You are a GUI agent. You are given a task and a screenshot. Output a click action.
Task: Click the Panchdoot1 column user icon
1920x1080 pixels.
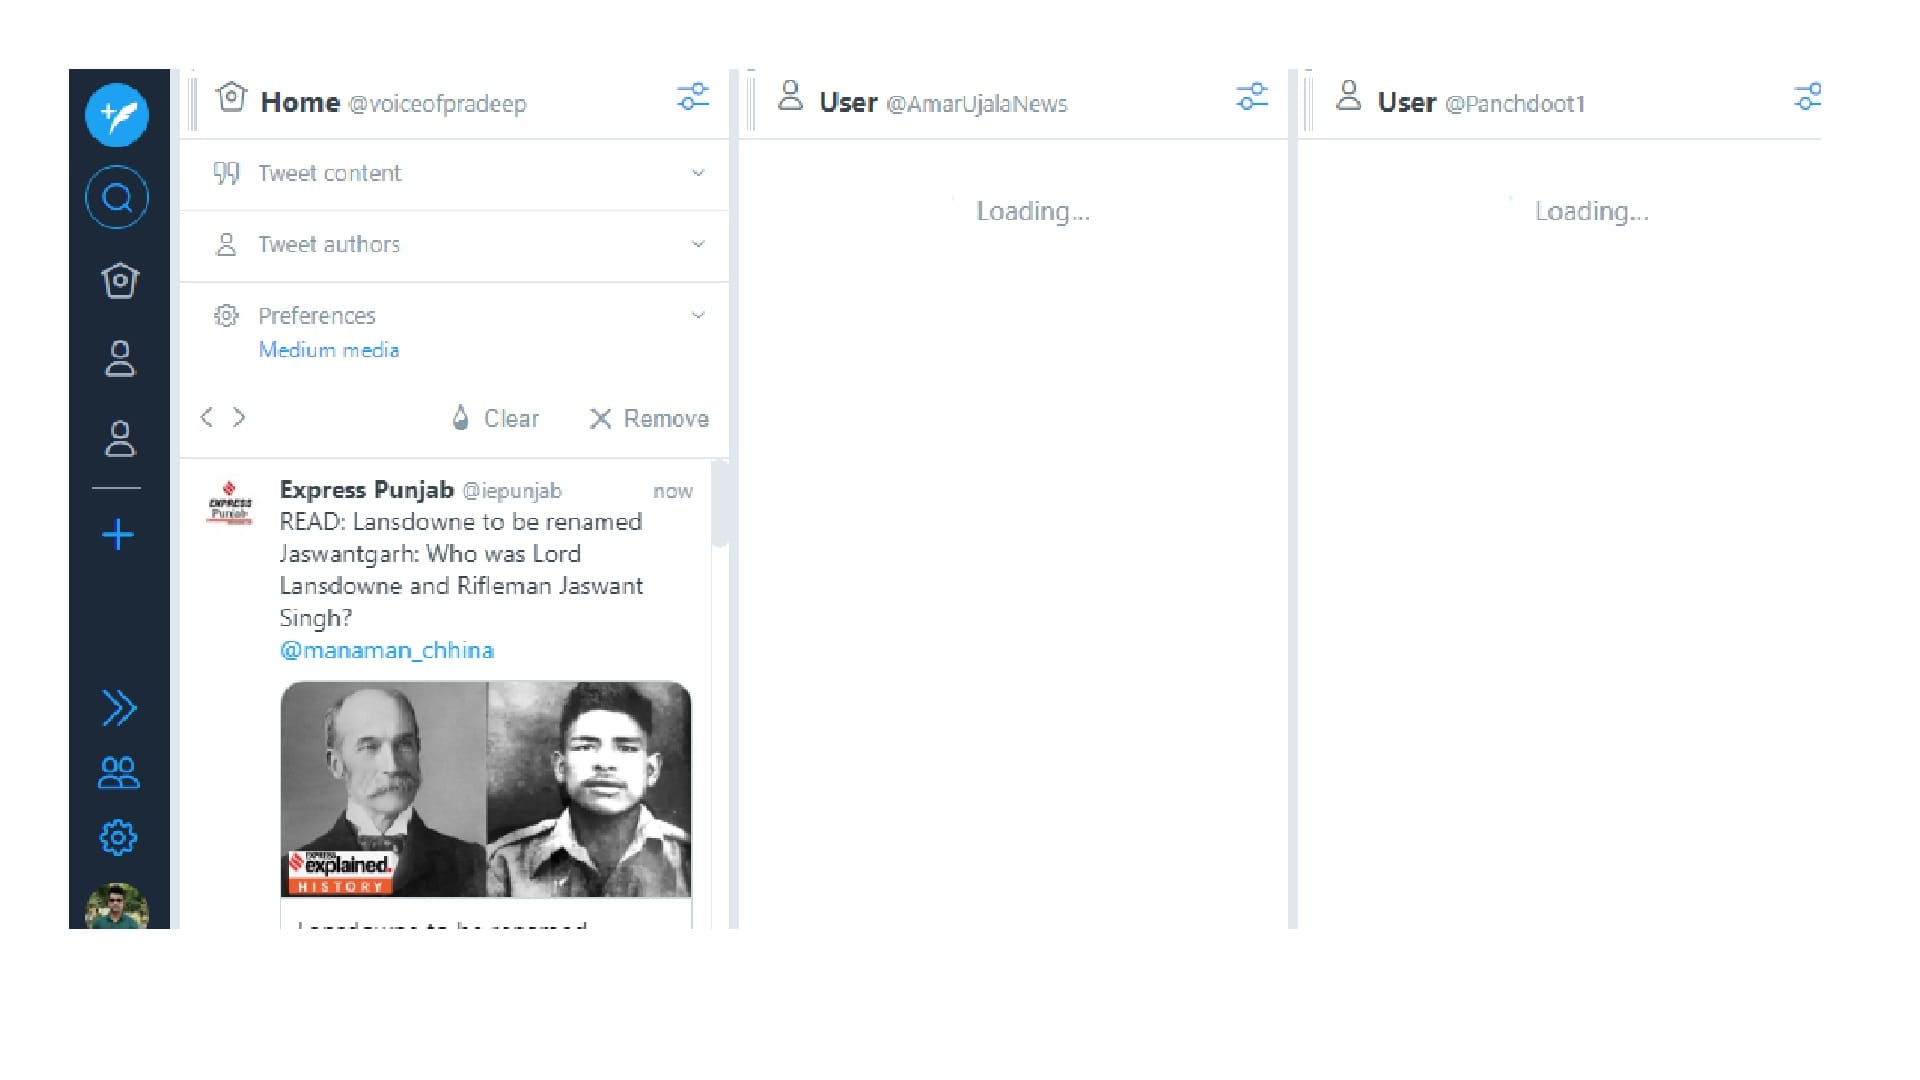pos(1348,96)
